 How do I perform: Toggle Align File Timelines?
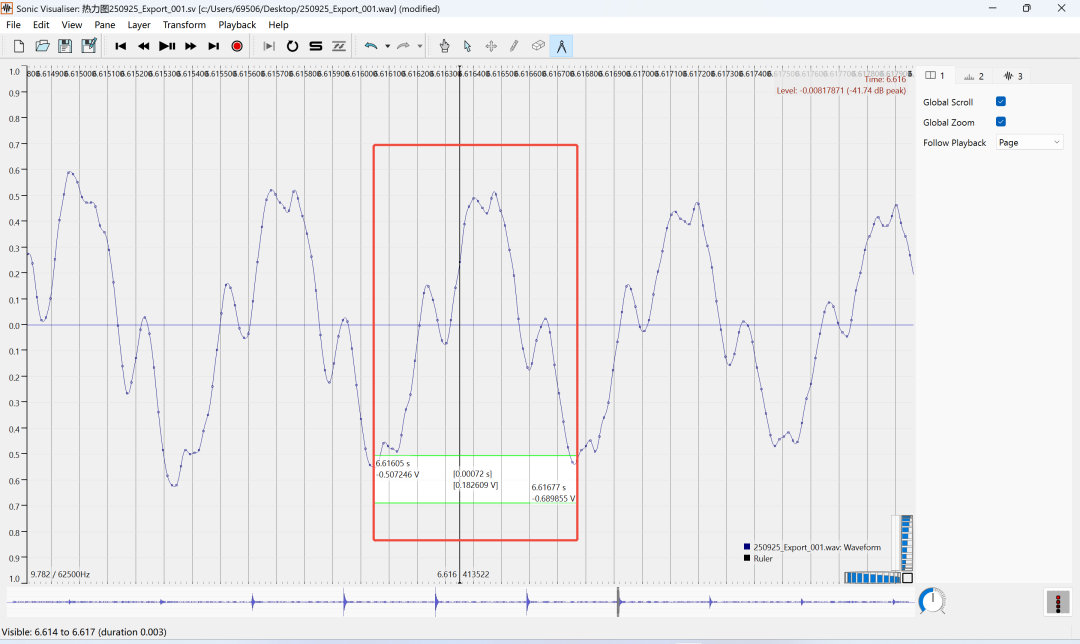pyautogui.click(x=339, y=46)
